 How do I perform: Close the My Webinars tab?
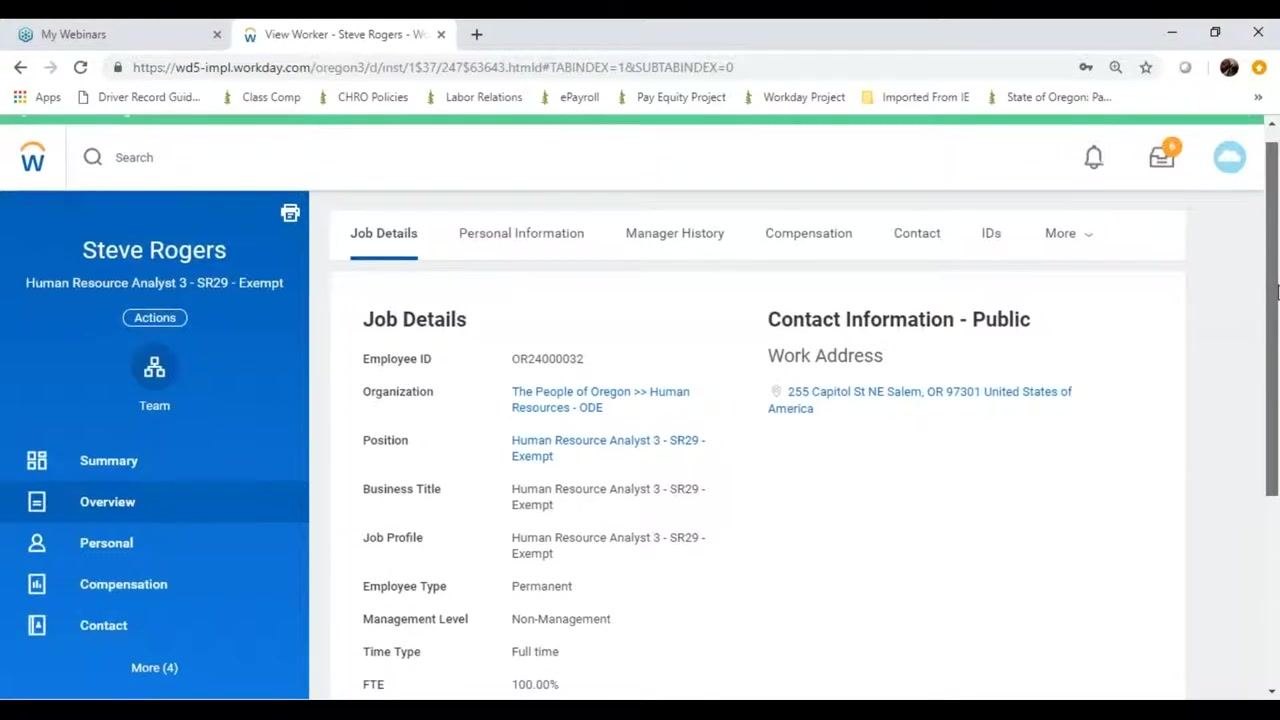[217, 34]
